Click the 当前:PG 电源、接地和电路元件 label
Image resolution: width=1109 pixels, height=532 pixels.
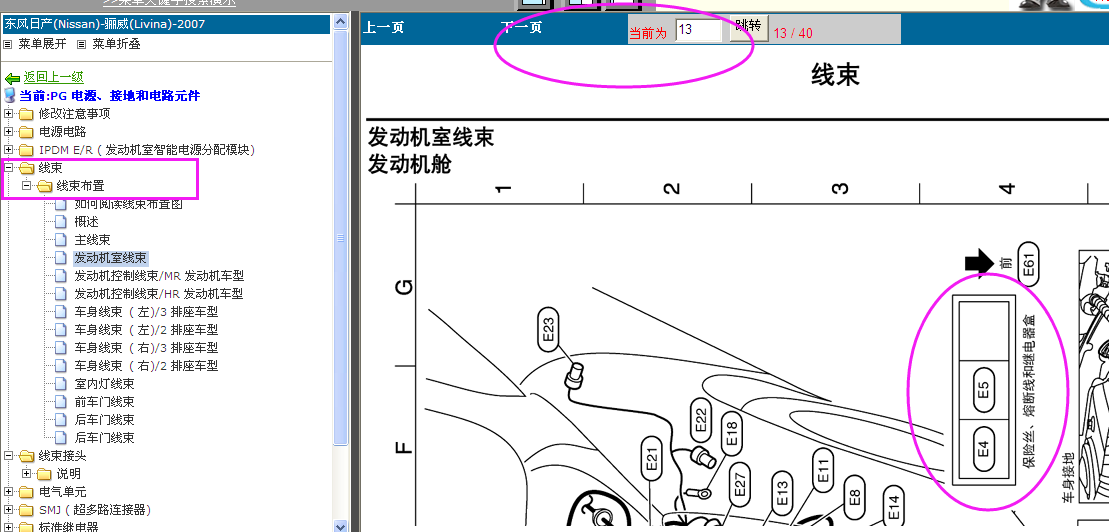coord(110,96)
